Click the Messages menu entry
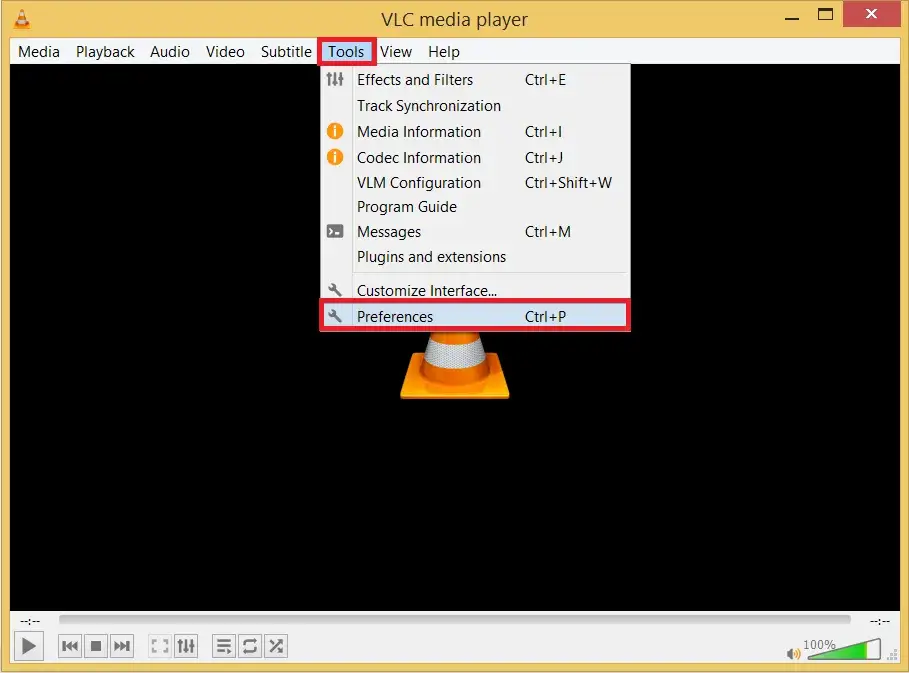 [x=389, y=232]
